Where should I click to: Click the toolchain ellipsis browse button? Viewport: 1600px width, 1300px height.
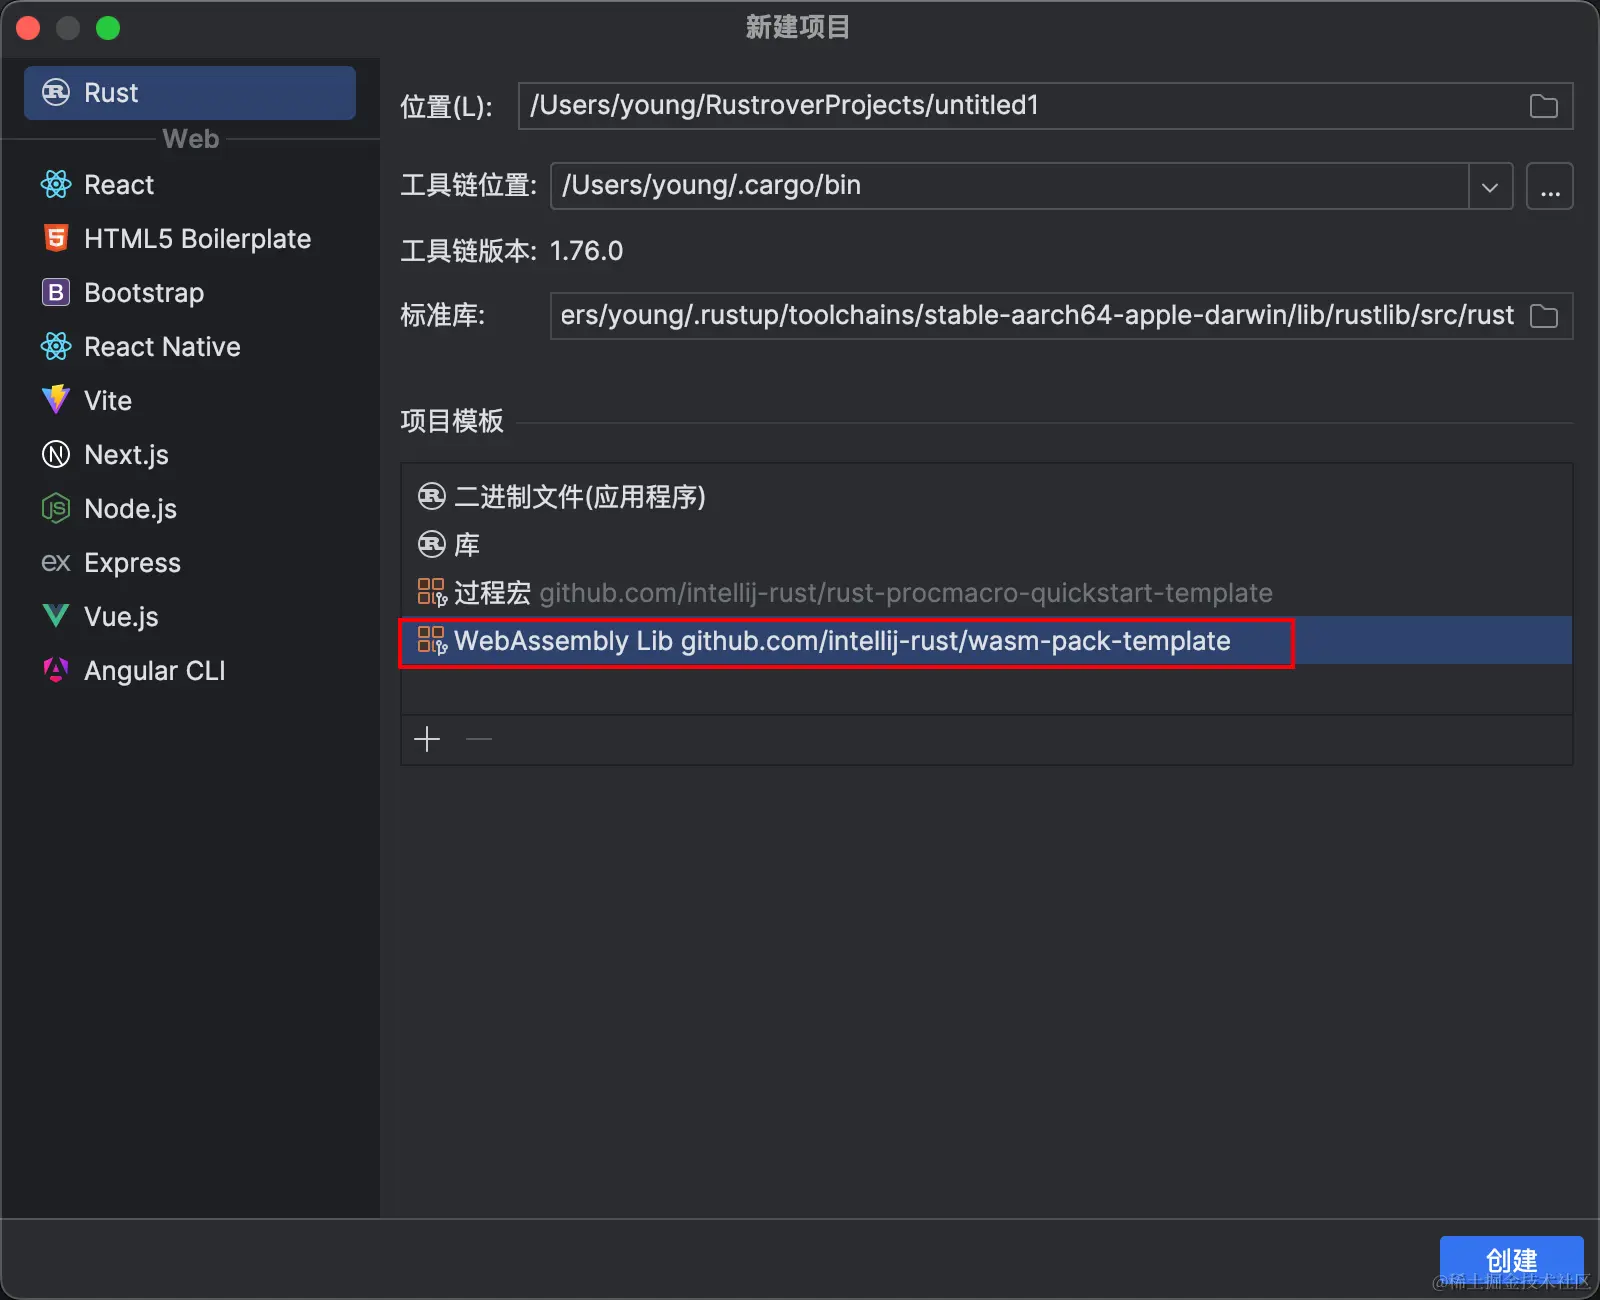[x=1550, y=187]
